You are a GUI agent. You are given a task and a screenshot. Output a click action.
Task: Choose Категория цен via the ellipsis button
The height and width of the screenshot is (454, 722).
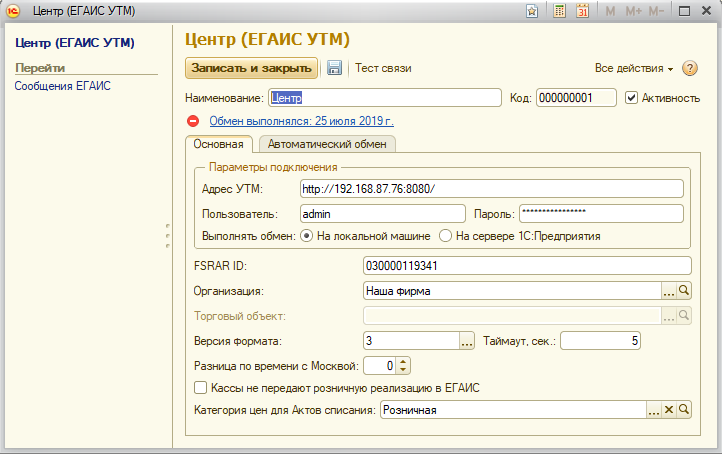(654, 410)
